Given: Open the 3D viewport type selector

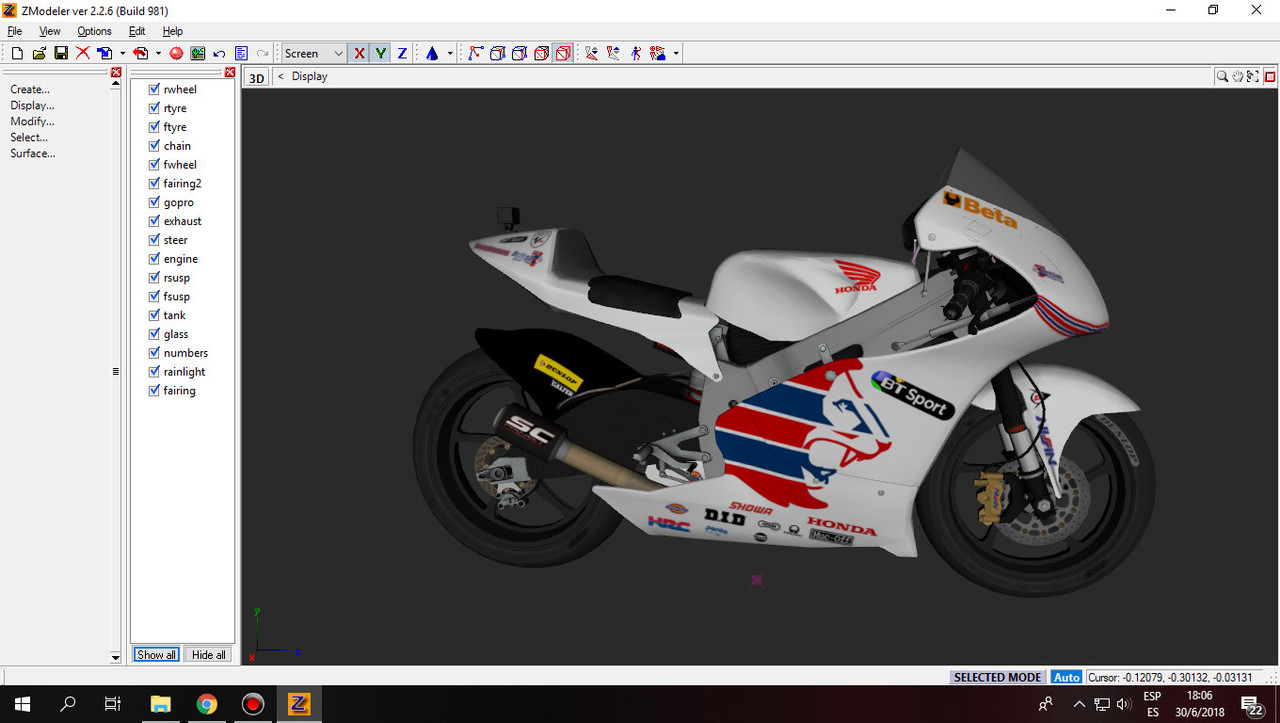Looking at the screenshot, I should [x=257, y=77].
